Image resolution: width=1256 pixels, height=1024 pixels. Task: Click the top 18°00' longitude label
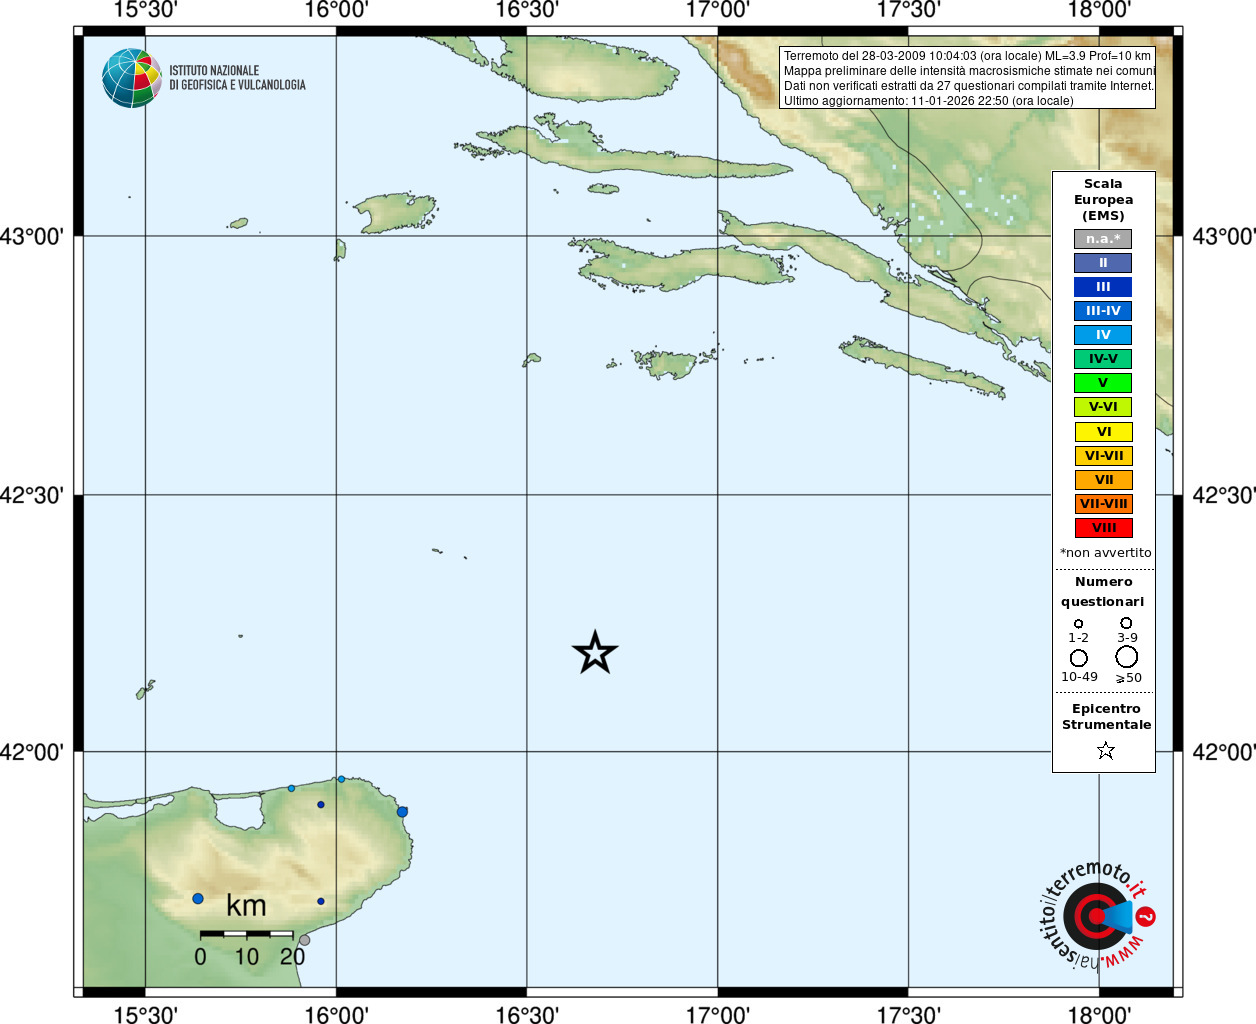pyautogui.click(x=1099, y=10)
